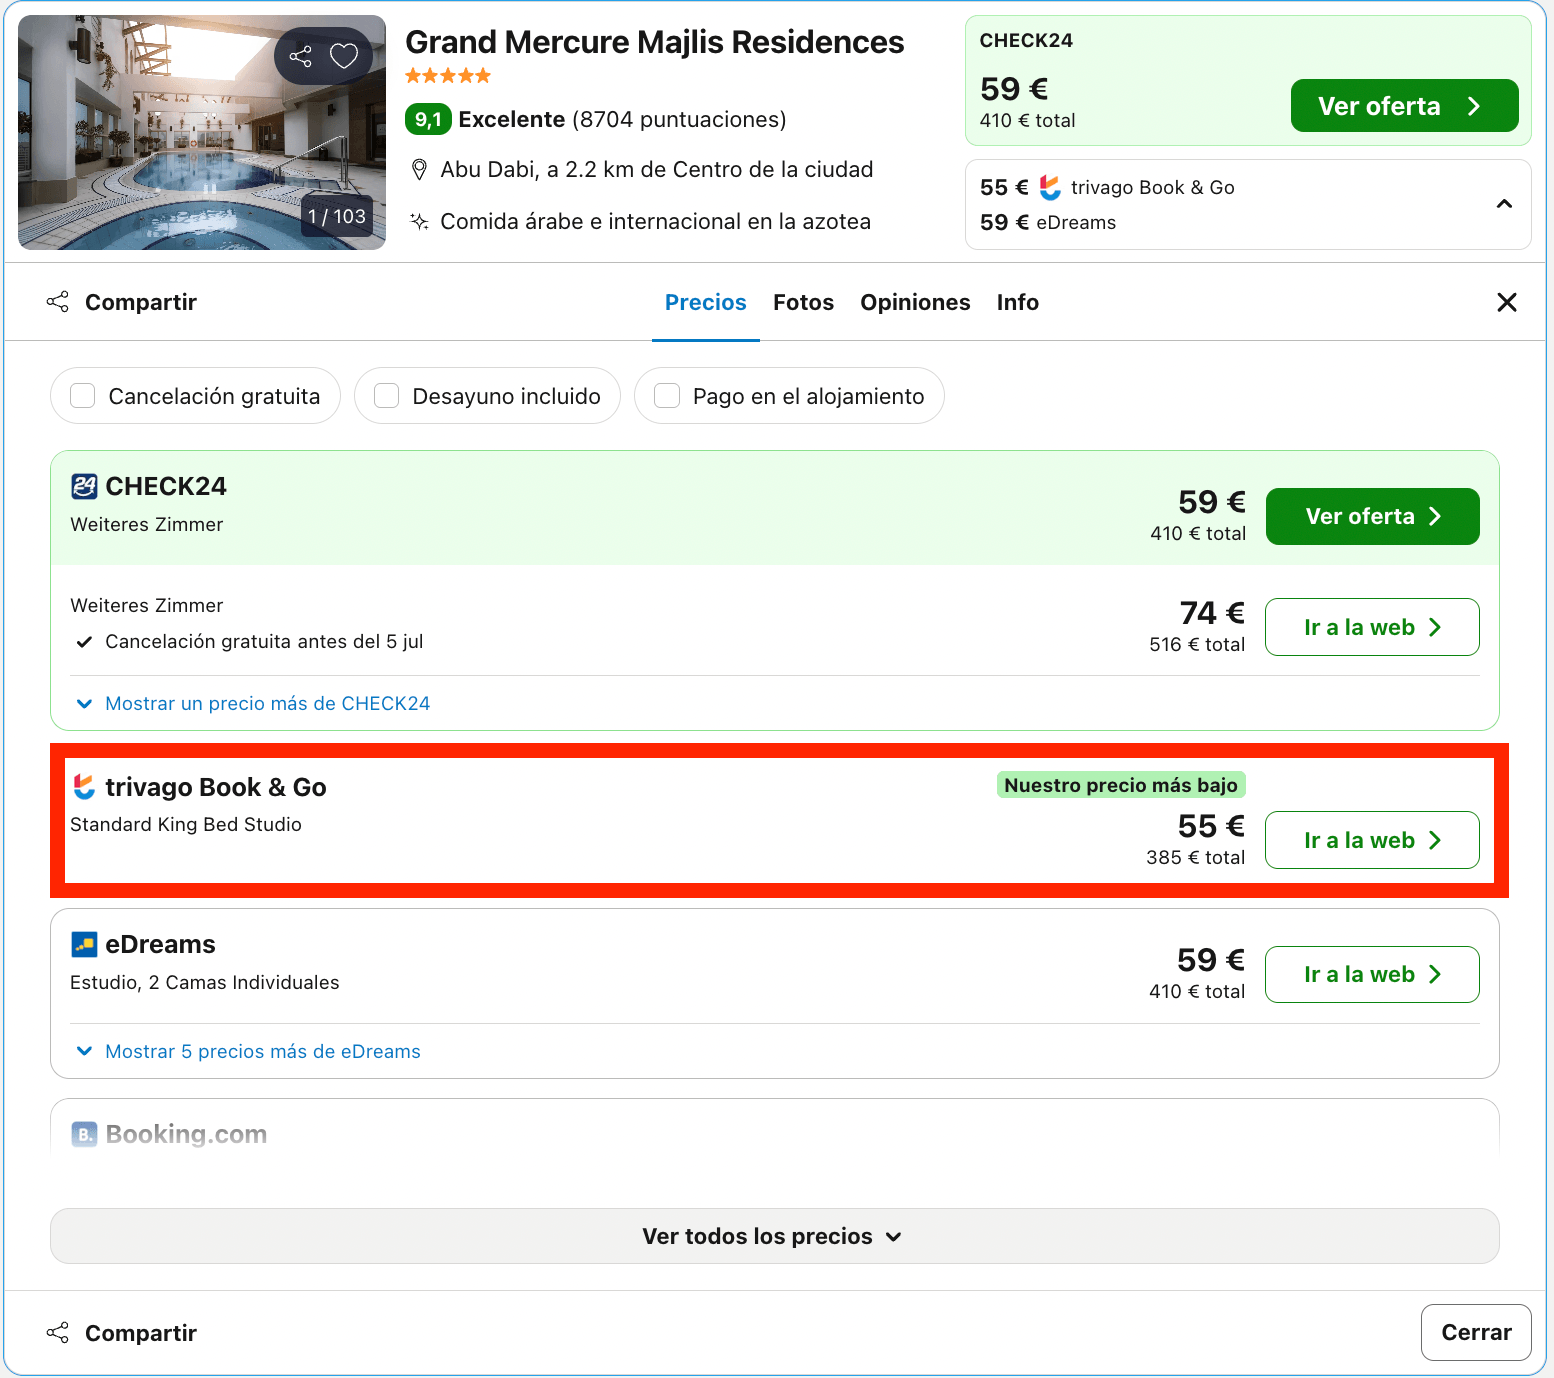Click Ir a la web for the 74 € room
The height and width of the screenshot is (1378, 1554).
click(1372, 627)
